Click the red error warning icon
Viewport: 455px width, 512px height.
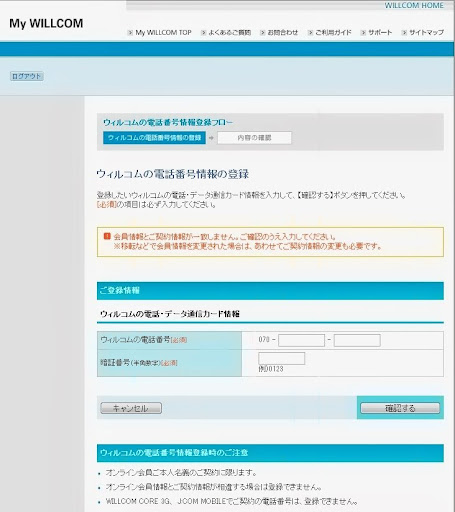click(x=107, y=236)
